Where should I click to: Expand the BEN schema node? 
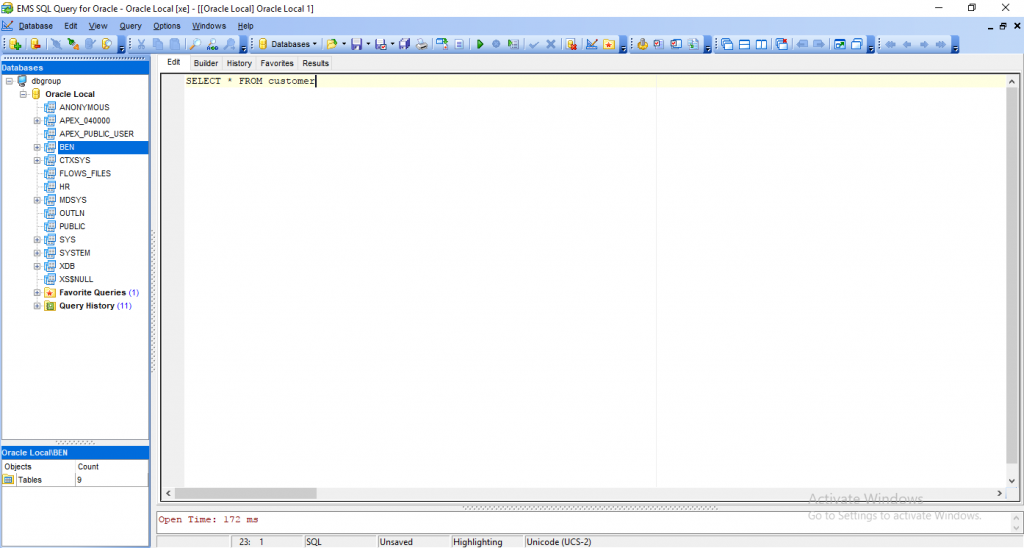37,147
